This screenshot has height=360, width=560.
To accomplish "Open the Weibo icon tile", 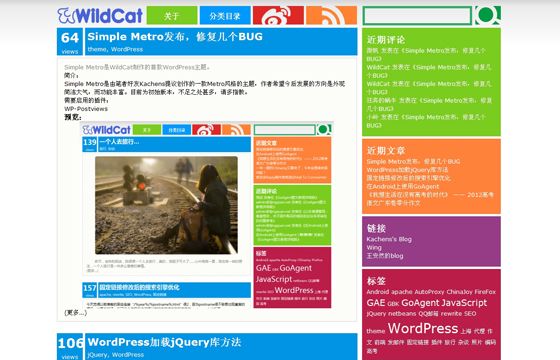I will pos(279,15).
